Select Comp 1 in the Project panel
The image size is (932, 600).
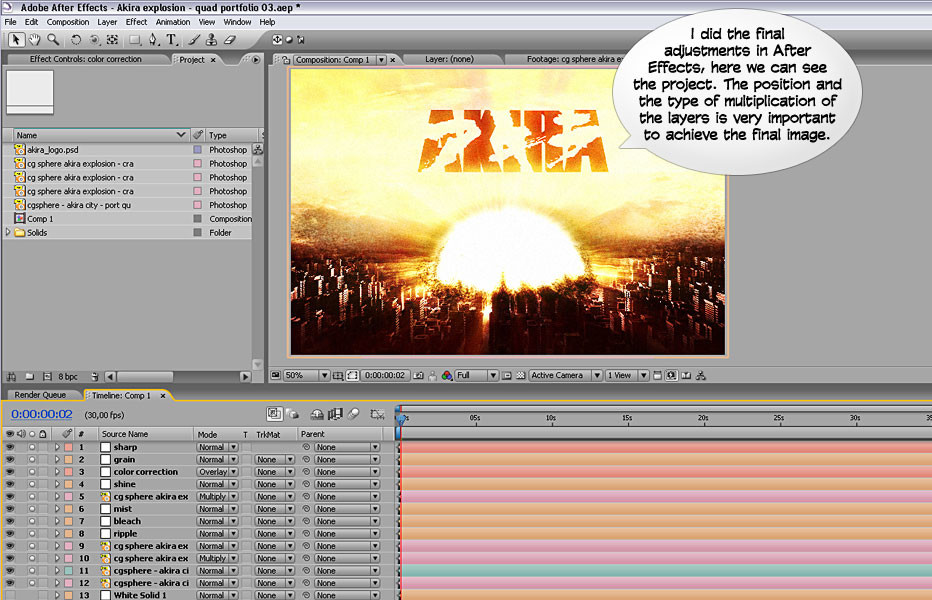coord(40,219)
